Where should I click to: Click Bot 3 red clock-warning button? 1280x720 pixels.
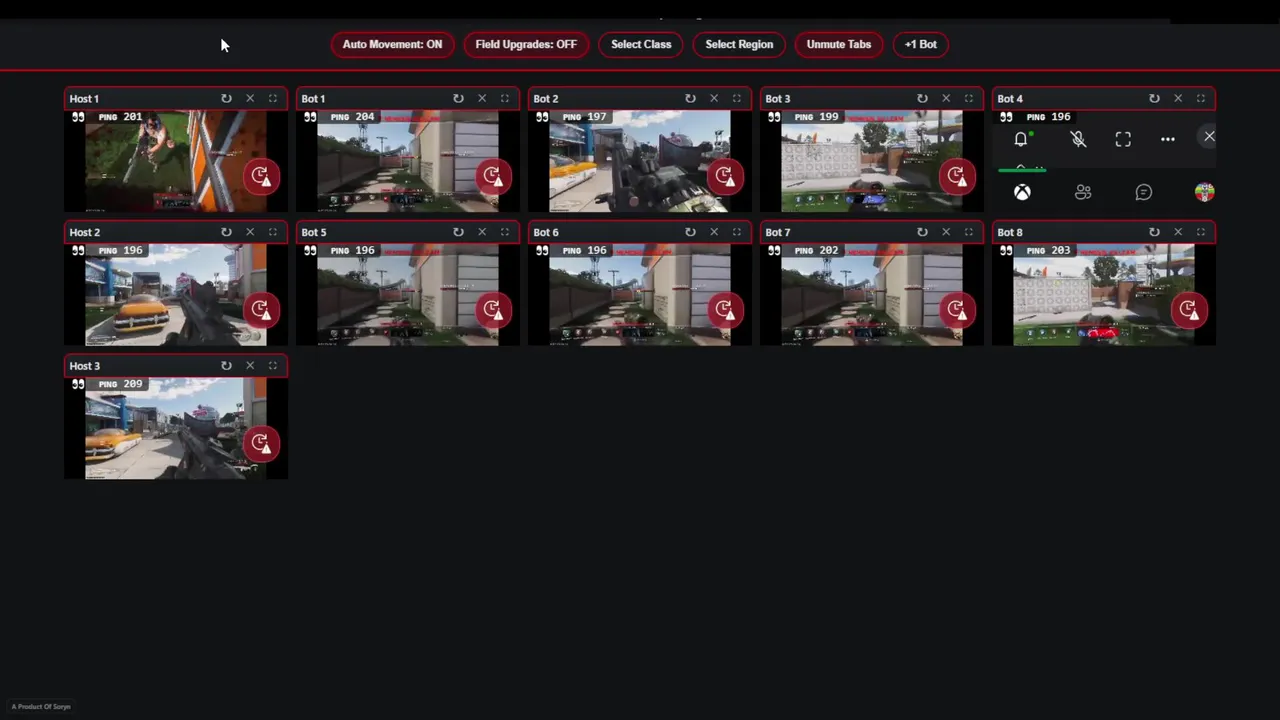(x=957, y=176)
